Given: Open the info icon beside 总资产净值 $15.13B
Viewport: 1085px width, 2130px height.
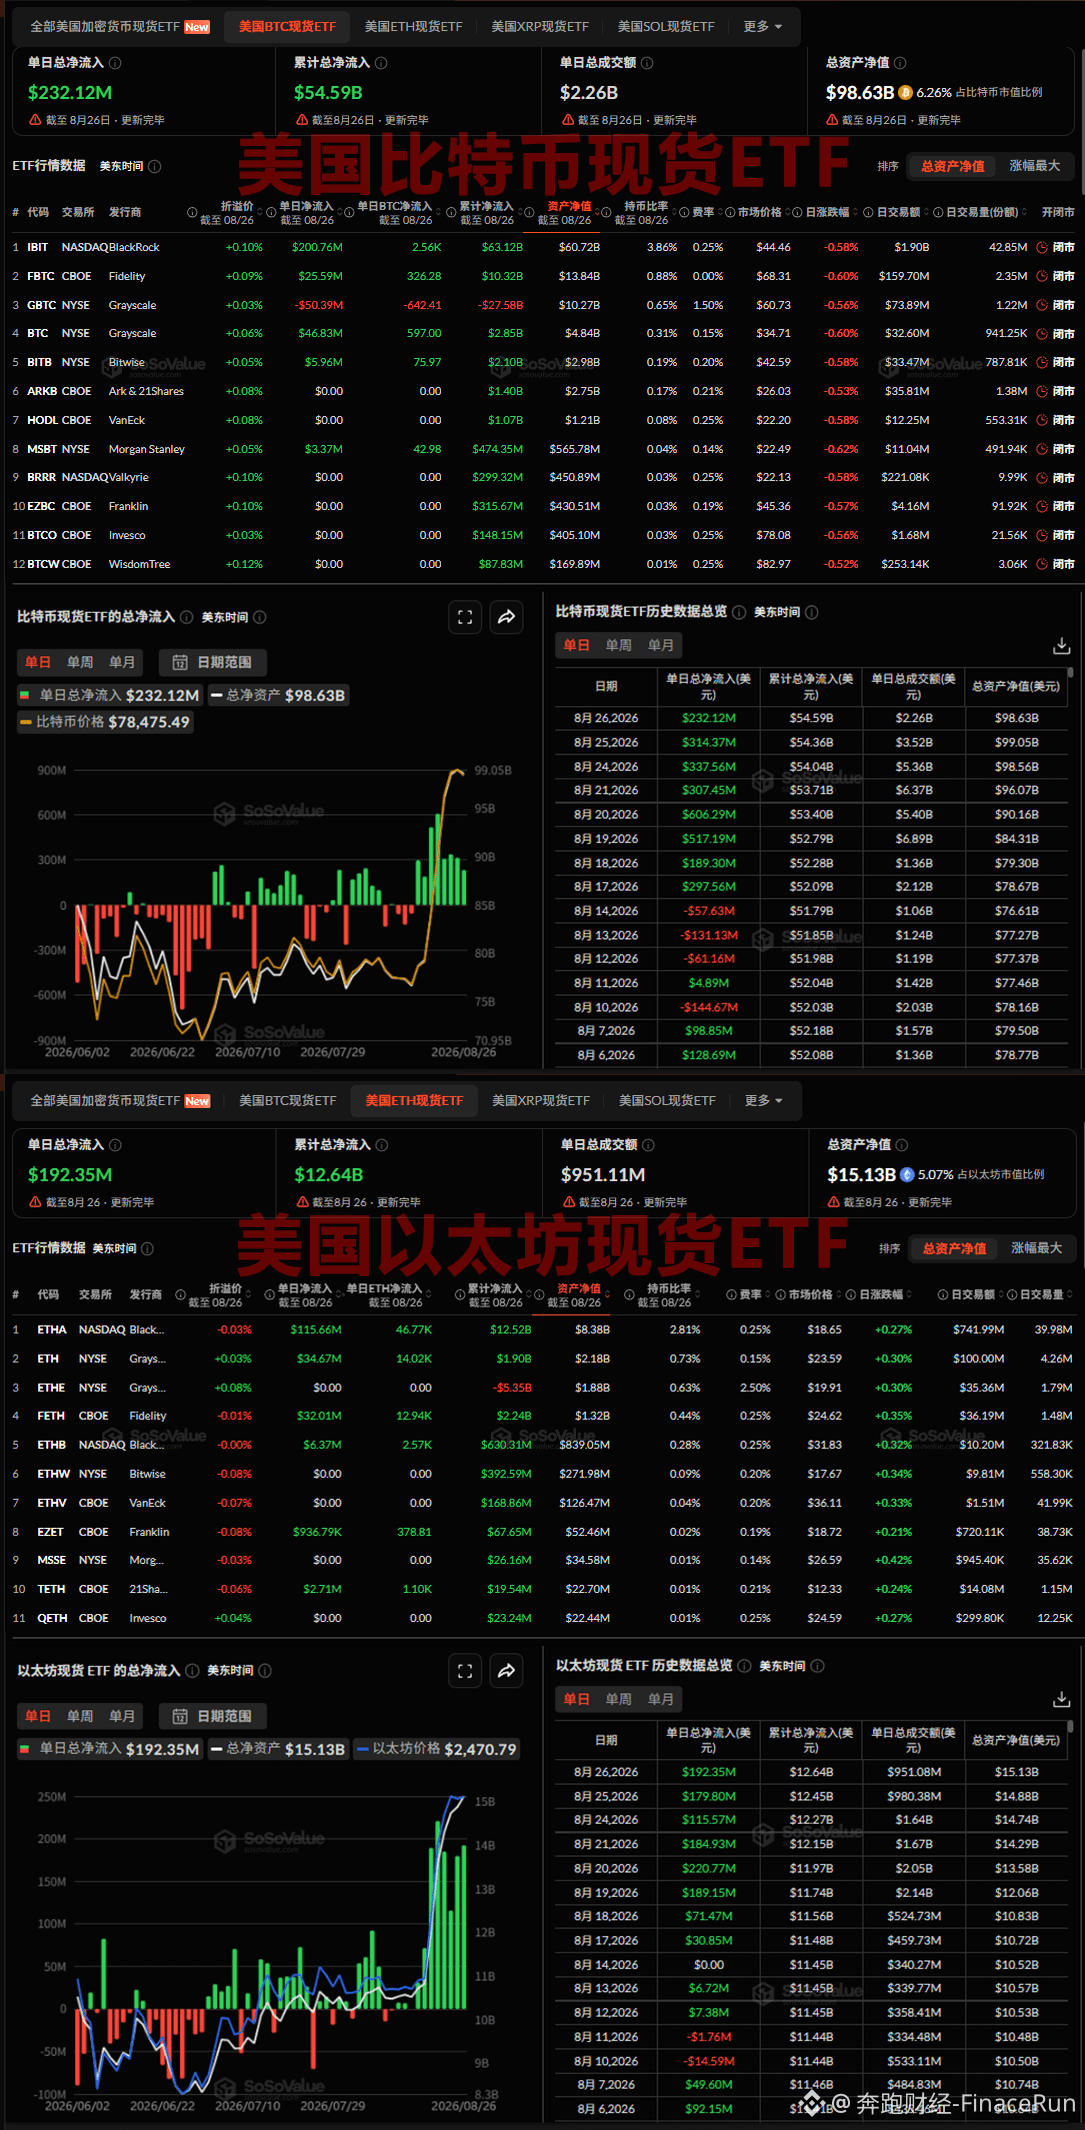Looking at the screenshot, I should click(x=902, y=1145).
